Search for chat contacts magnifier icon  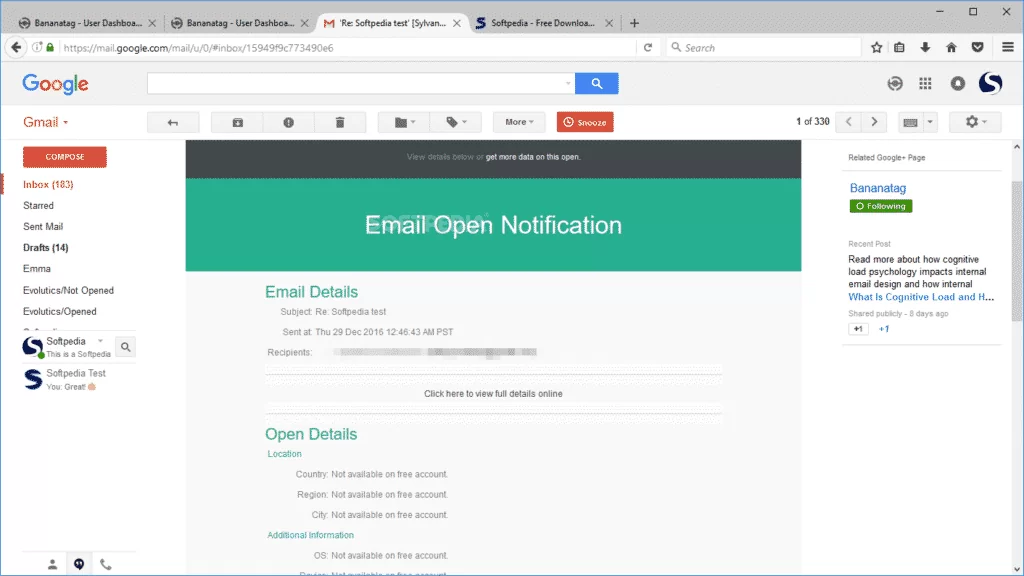point(125,347)
